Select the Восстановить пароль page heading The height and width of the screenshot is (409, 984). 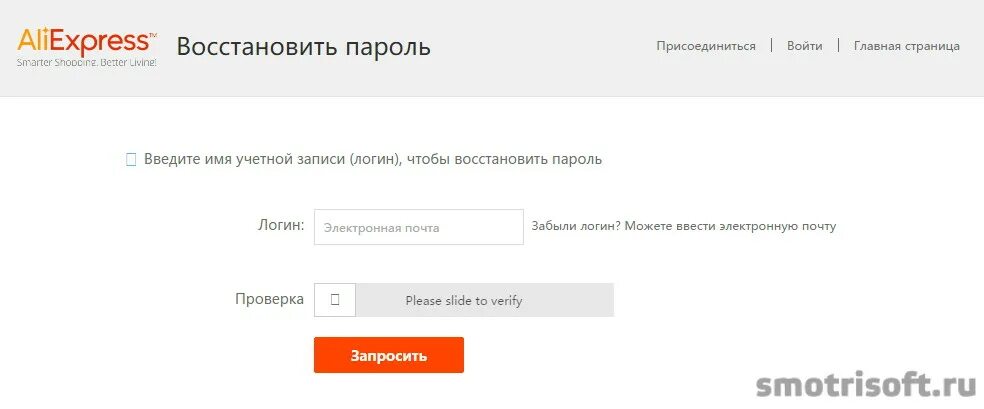[x=304, y=47]
